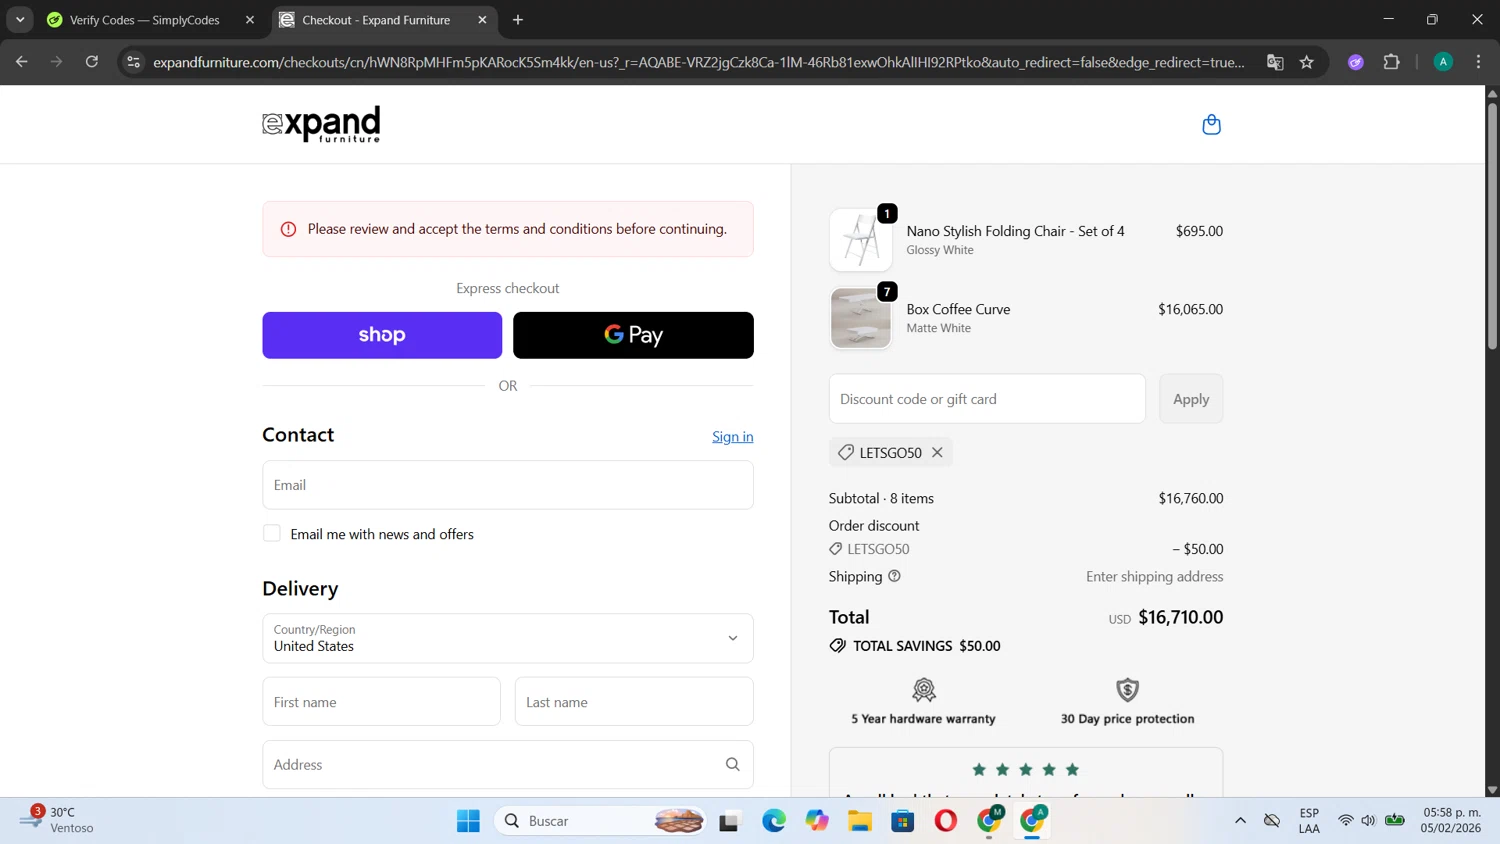1500x844 pixels.
Task: Click the Subtotal · 8 items text
Action: pyautogui.click(x=881, y=498)
